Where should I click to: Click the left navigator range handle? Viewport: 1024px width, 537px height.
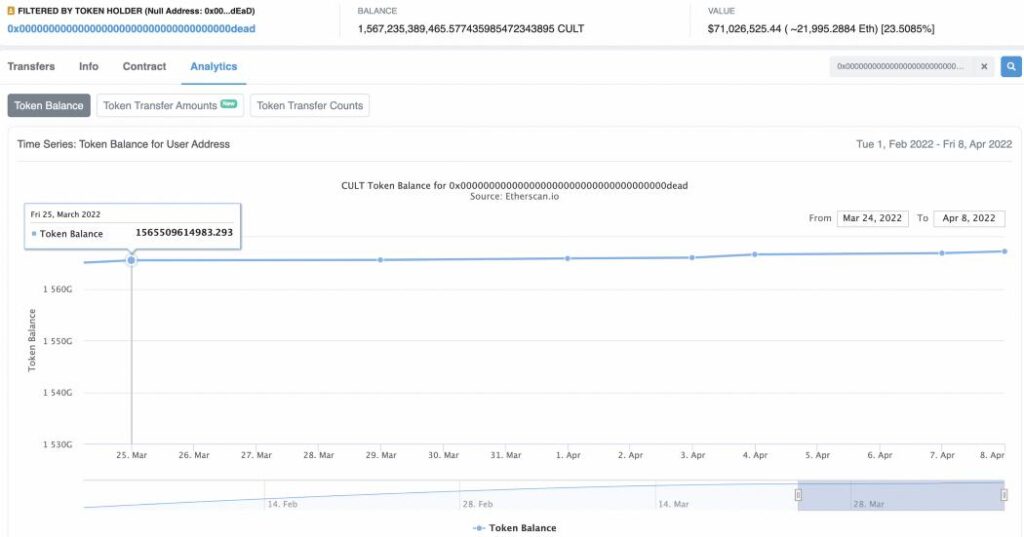coord(798,495)
